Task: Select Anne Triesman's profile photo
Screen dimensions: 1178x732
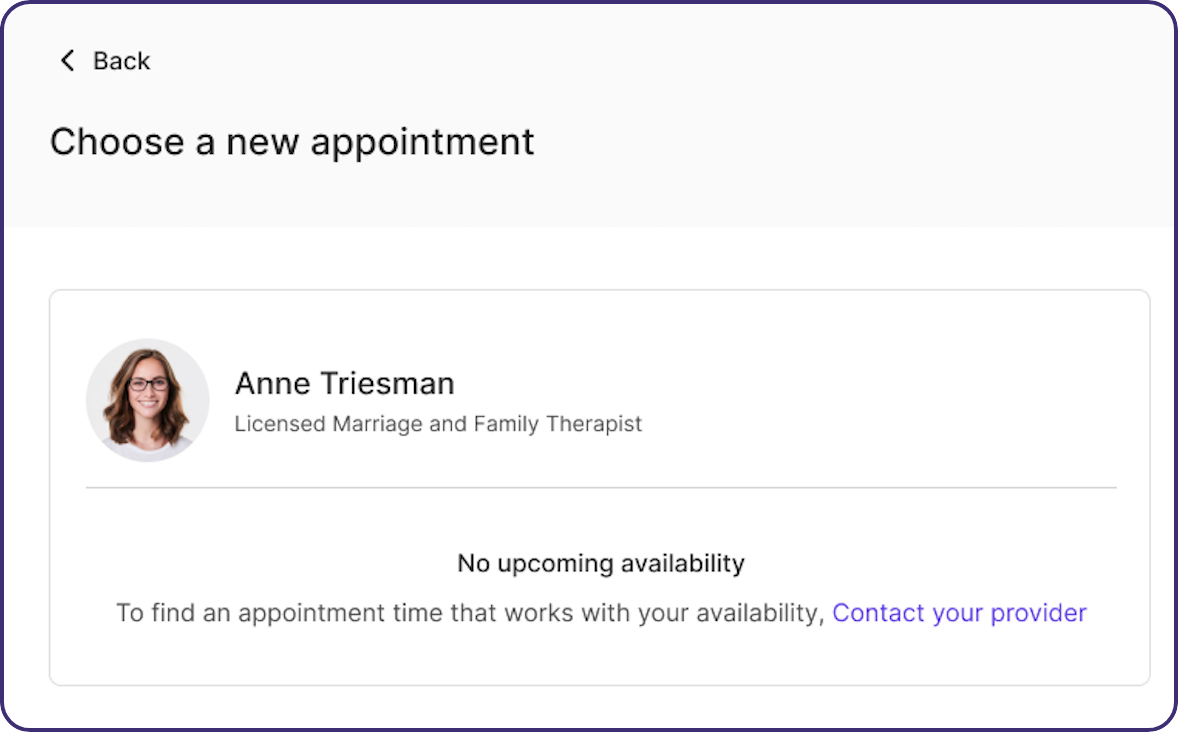Action: tap(147, 400)
